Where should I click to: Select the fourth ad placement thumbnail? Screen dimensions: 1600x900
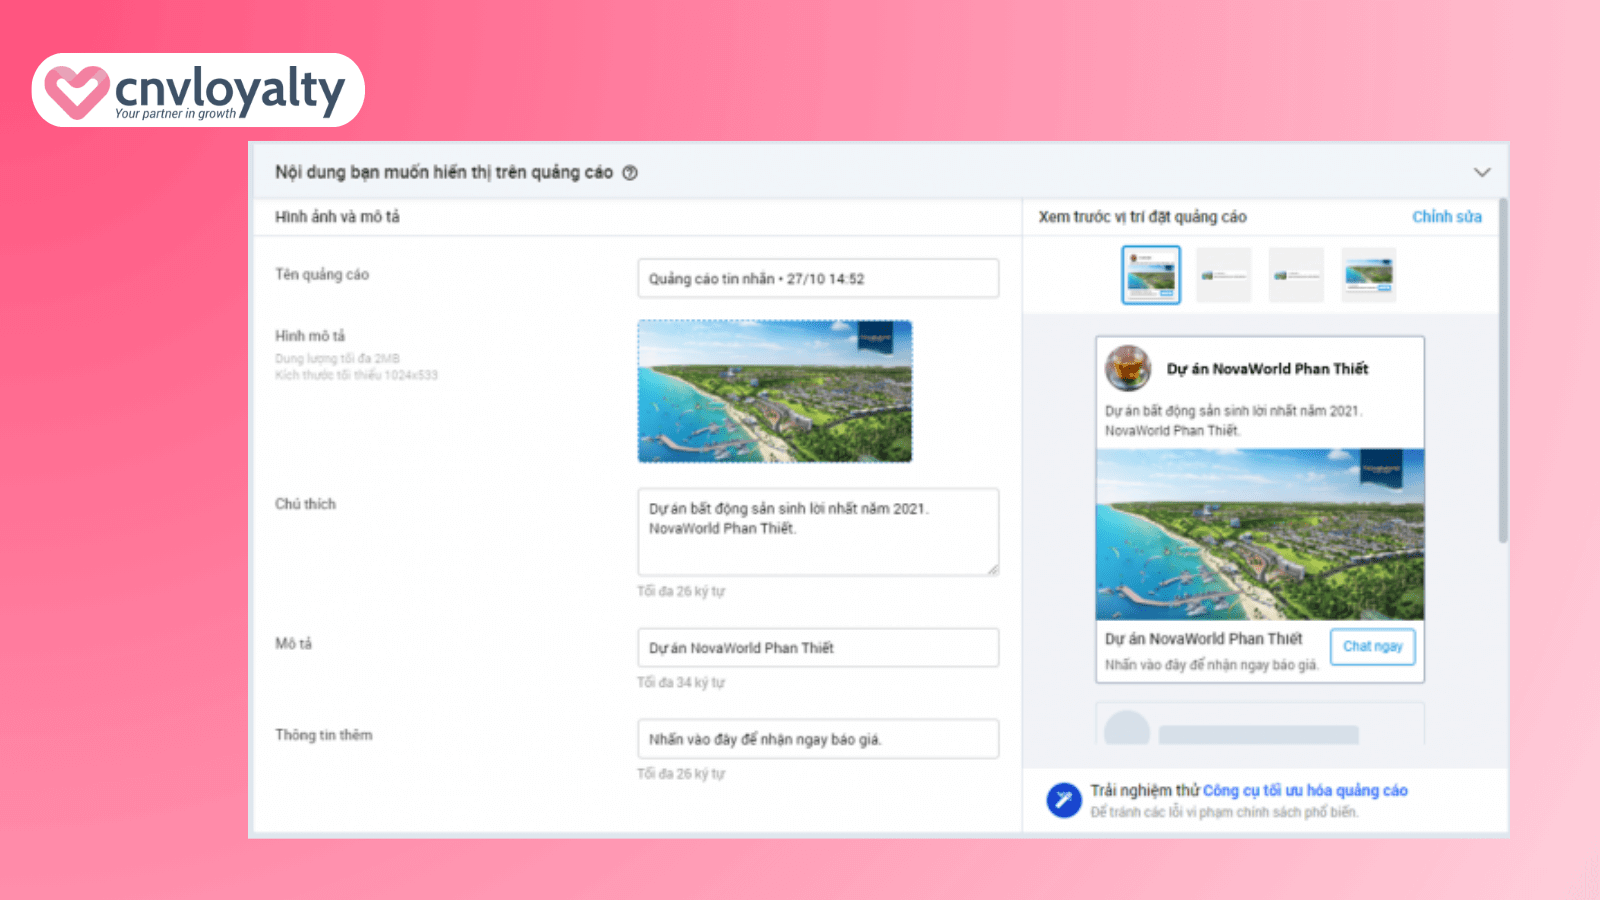point(1368,275)
